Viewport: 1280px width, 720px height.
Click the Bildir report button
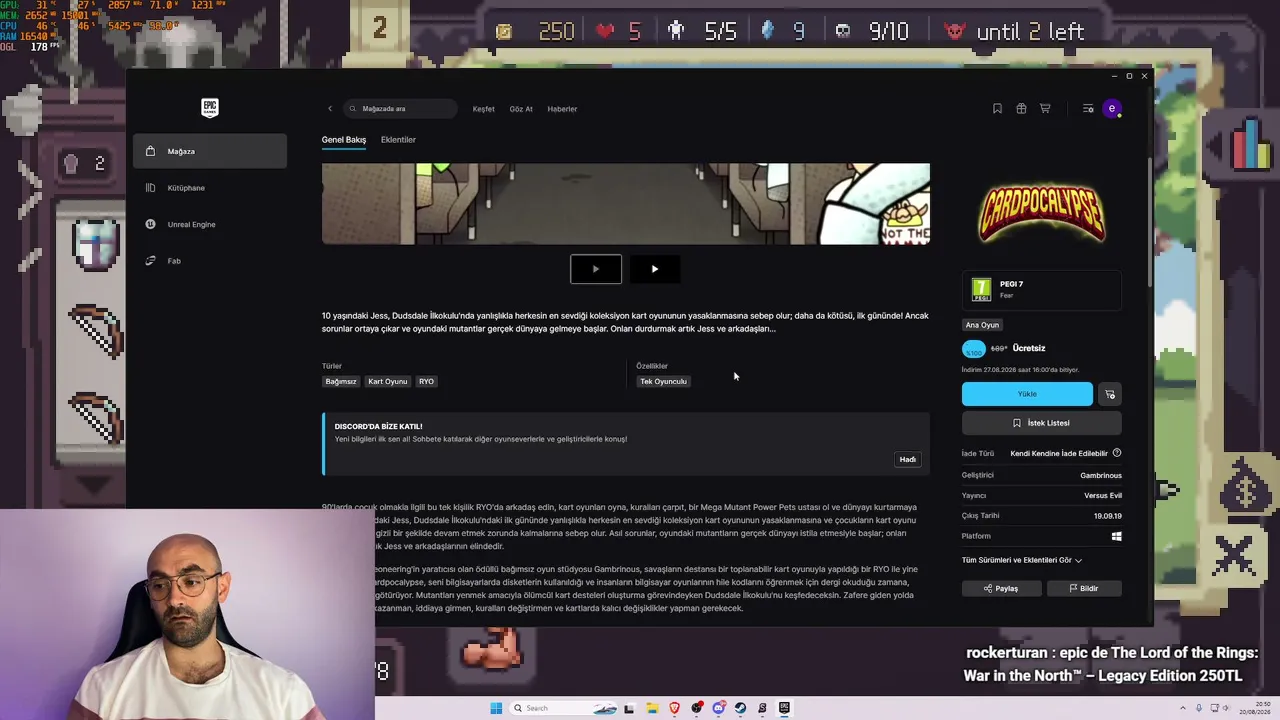click(x=1084, y=589)
